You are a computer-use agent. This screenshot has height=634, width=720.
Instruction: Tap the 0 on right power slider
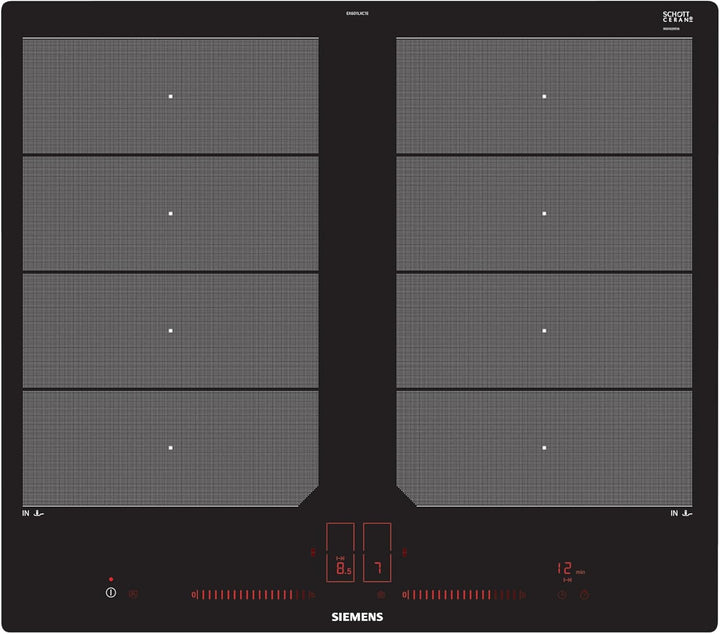click(x=407, y=595)
